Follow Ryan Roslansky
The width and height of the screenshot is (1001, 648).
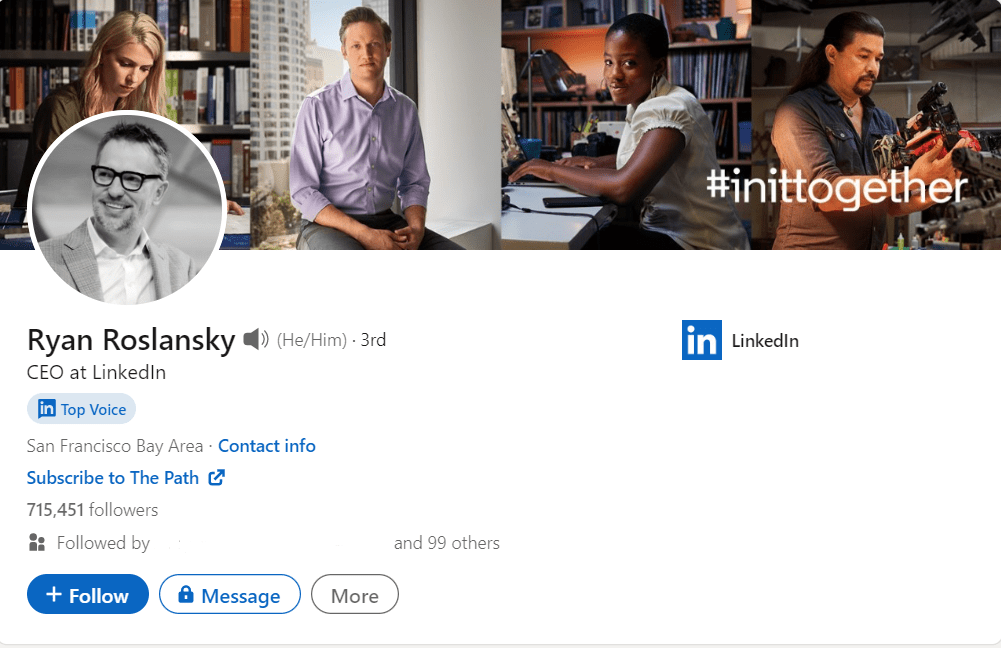coord(88,595)
